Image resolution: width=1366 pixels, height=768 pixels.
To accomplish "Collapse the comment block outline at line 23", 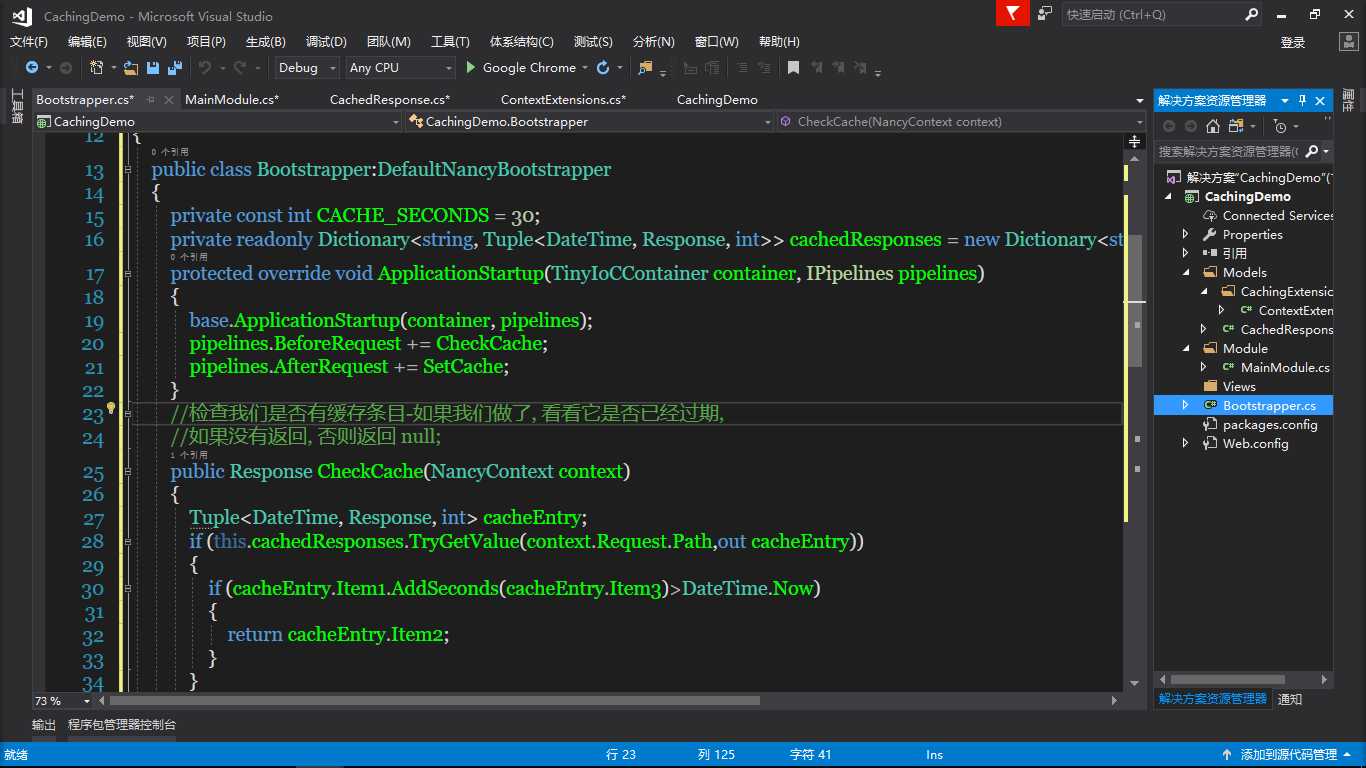I will [127, 413].
